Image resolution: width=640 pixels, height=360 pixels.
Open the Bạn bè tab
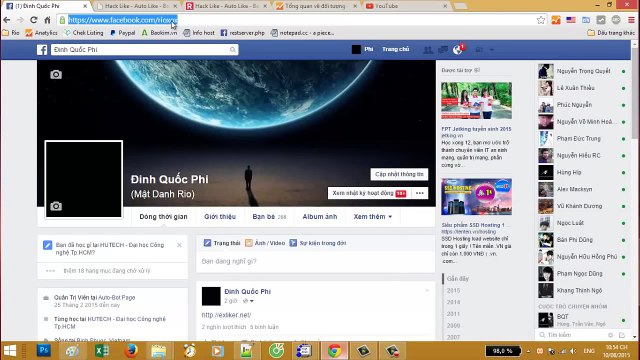coord(269,217)
